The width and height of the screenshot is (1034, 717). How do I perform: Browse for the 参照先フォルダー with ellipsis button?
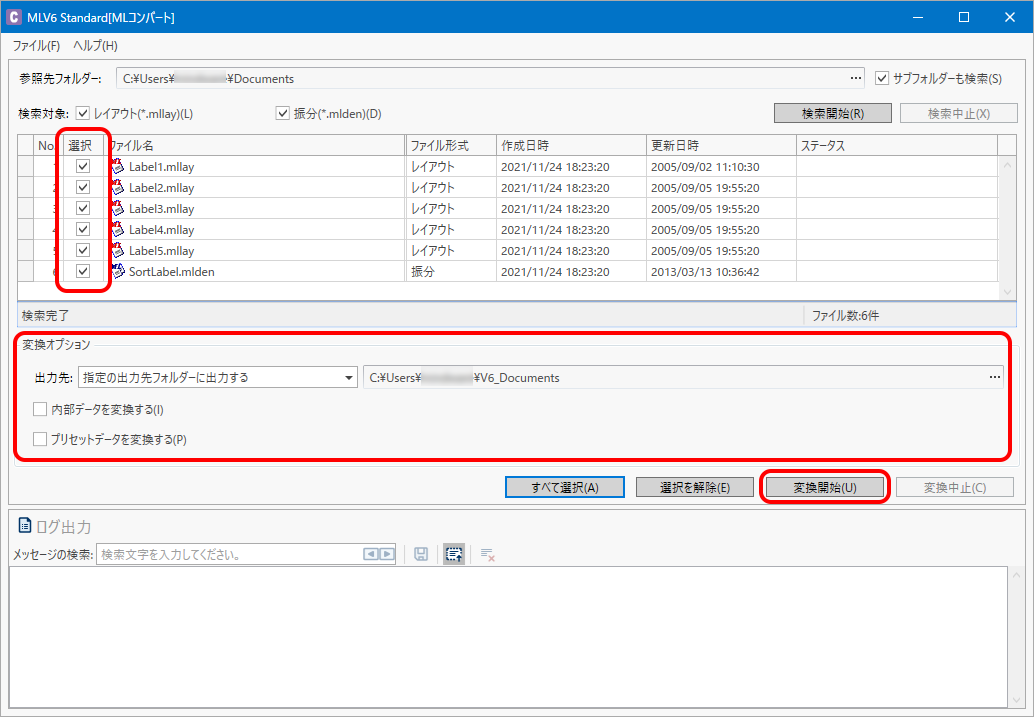[x=855, y=78]
